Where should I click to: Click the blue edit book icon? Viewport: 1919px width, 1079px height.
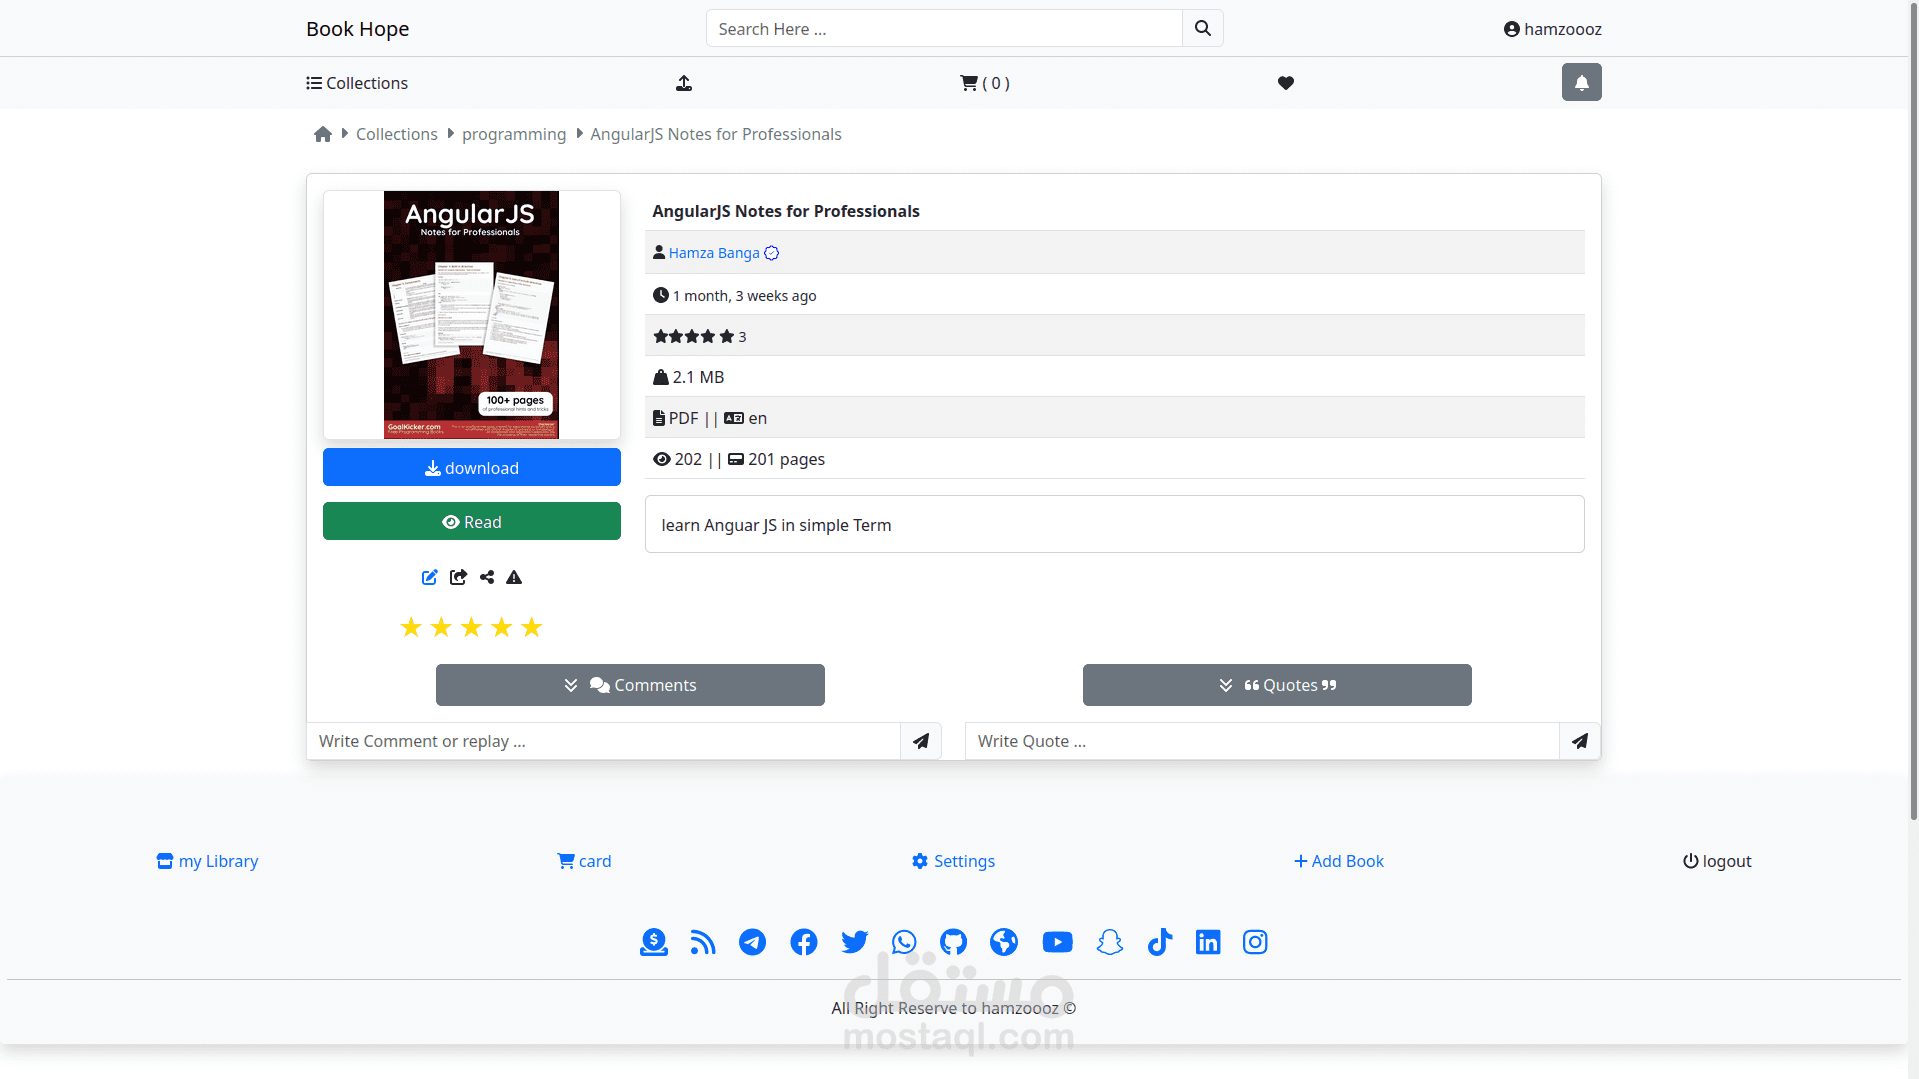(430, 577)
